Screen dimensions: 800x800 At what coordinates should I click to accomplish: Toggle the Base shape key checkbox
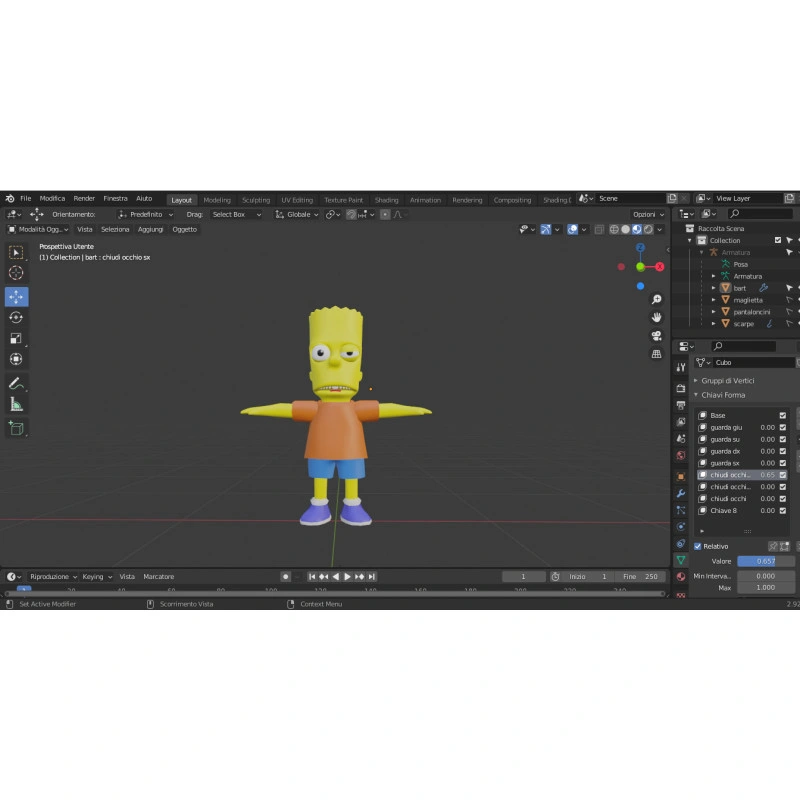tap(783, 415)
